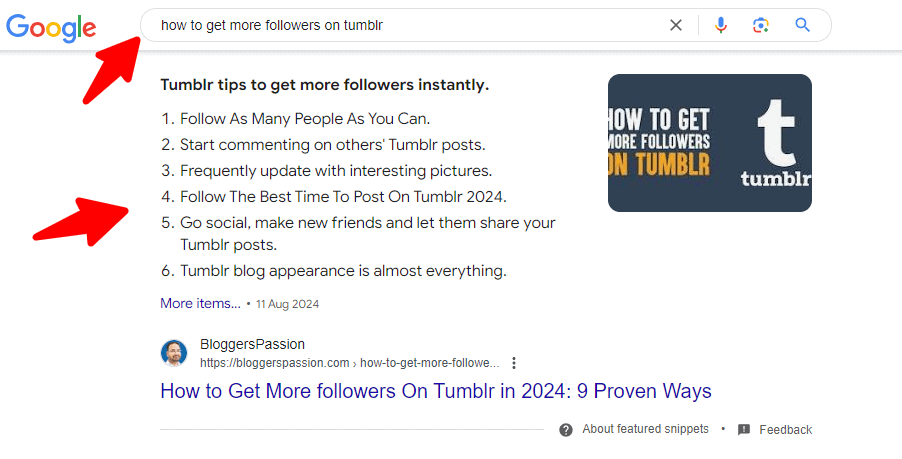902x459 pixels.
Task: Click the "Follow As Many People As You Can" item
Action: coord(305,119)
